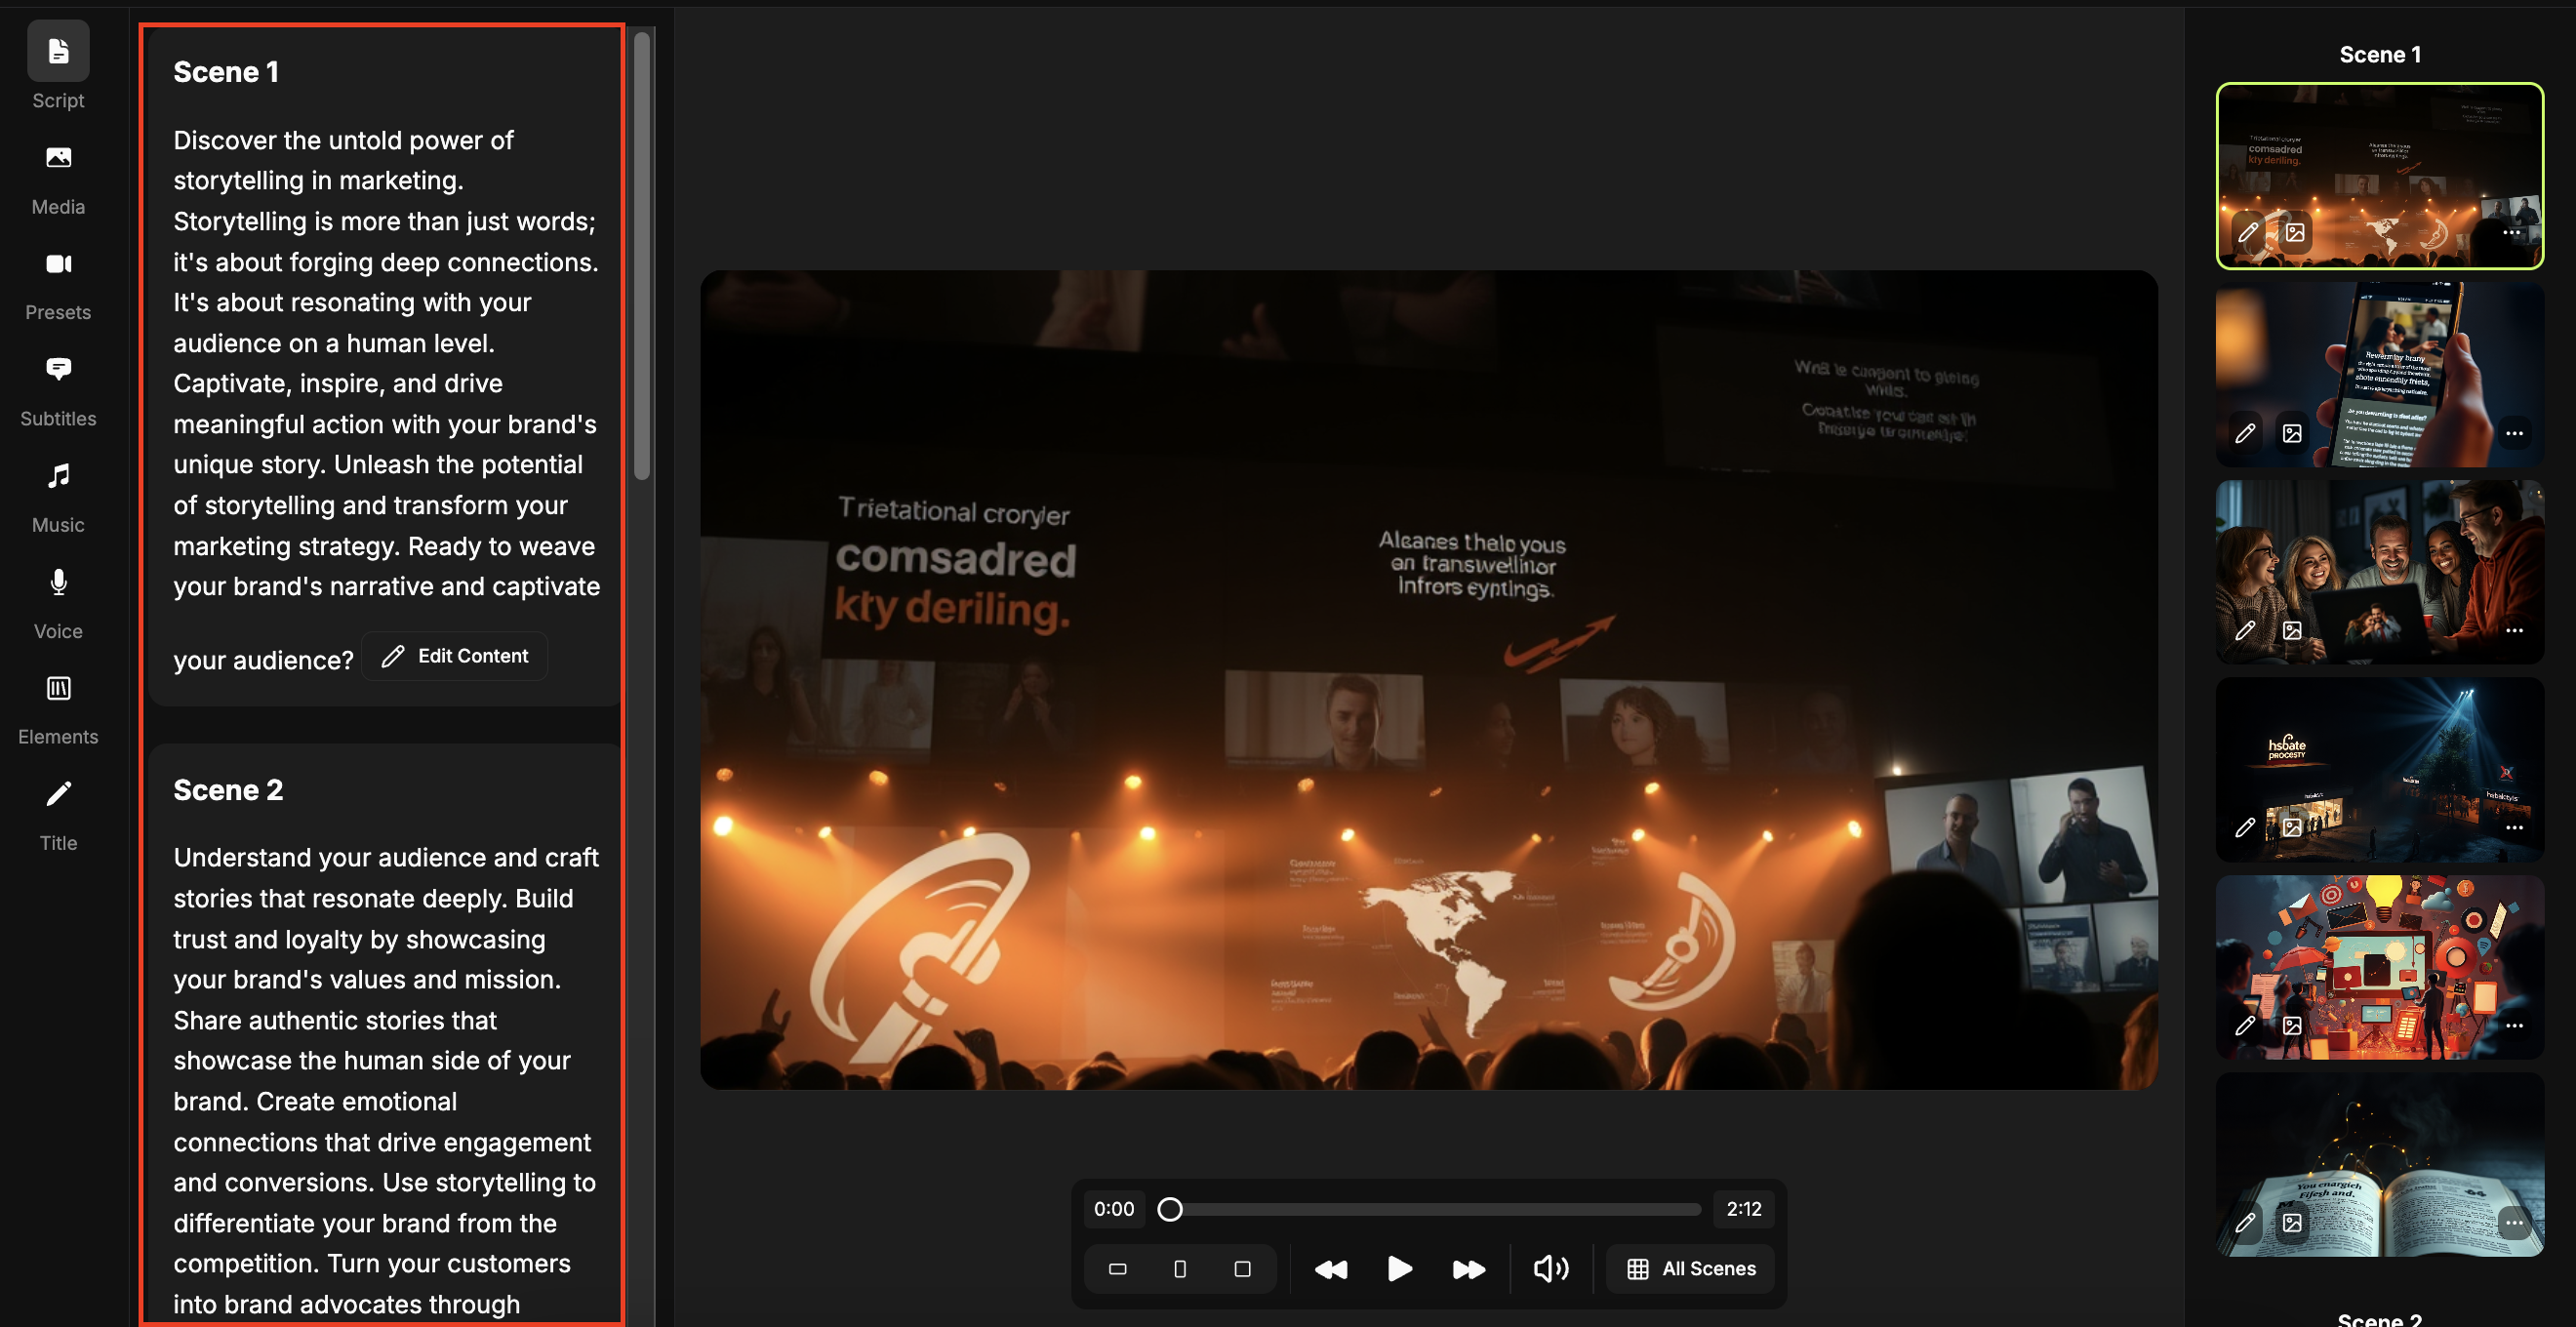2576x1327 pixels.
Task: Open the Presets panel
Action: point(58,284)
